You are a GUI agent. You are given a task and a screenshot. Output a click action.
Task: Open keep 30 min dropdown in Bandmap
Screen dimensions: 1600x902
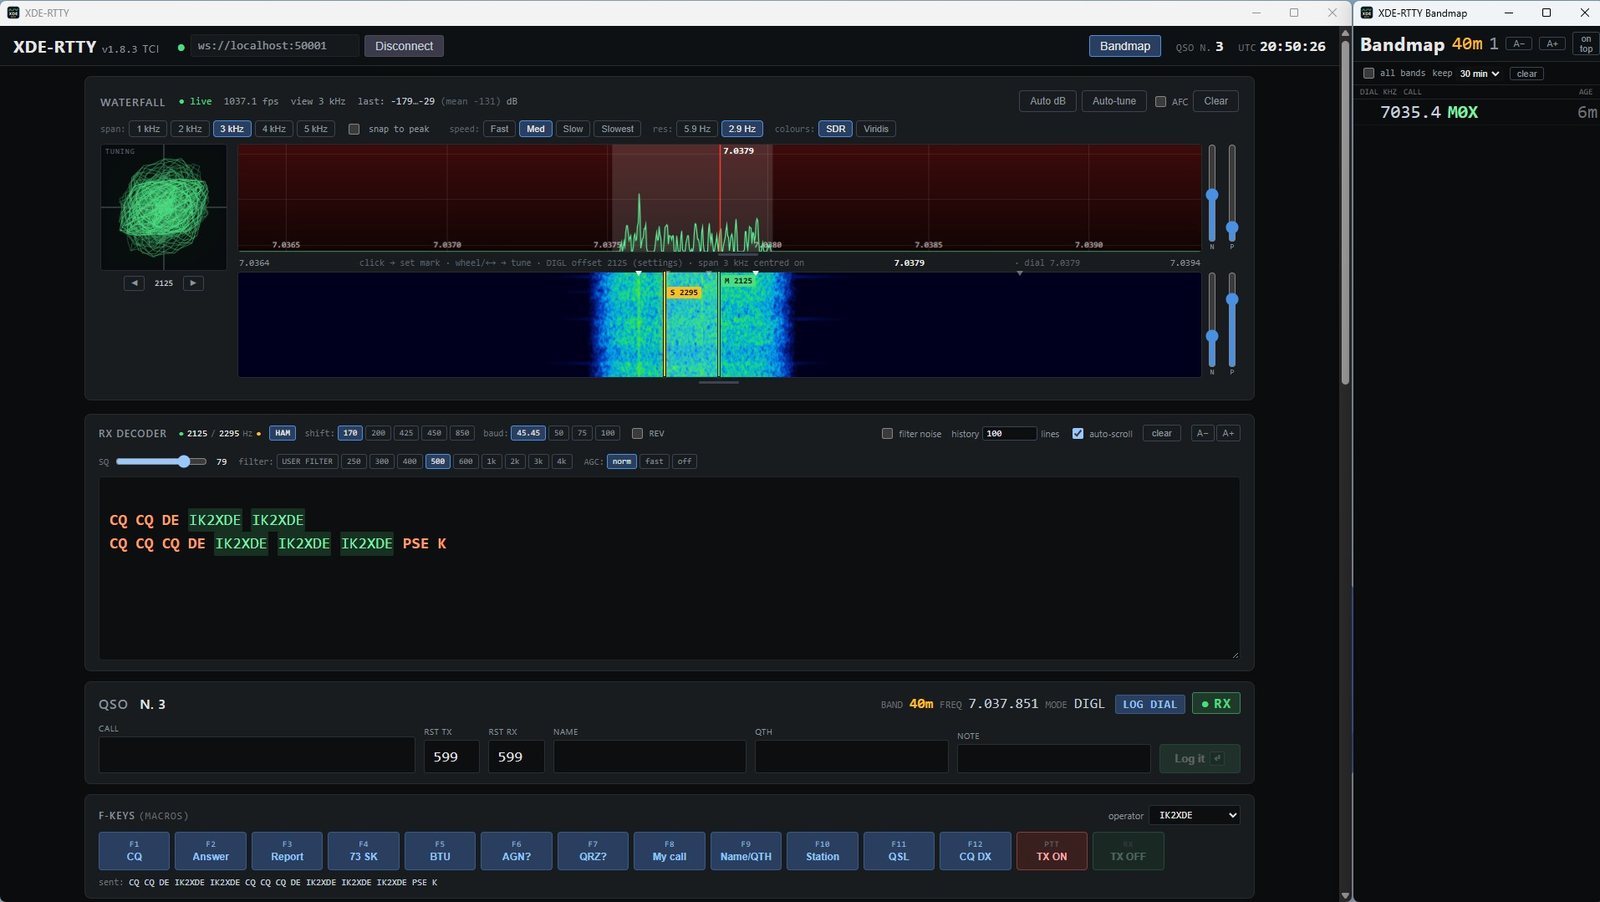point(1479,73)
